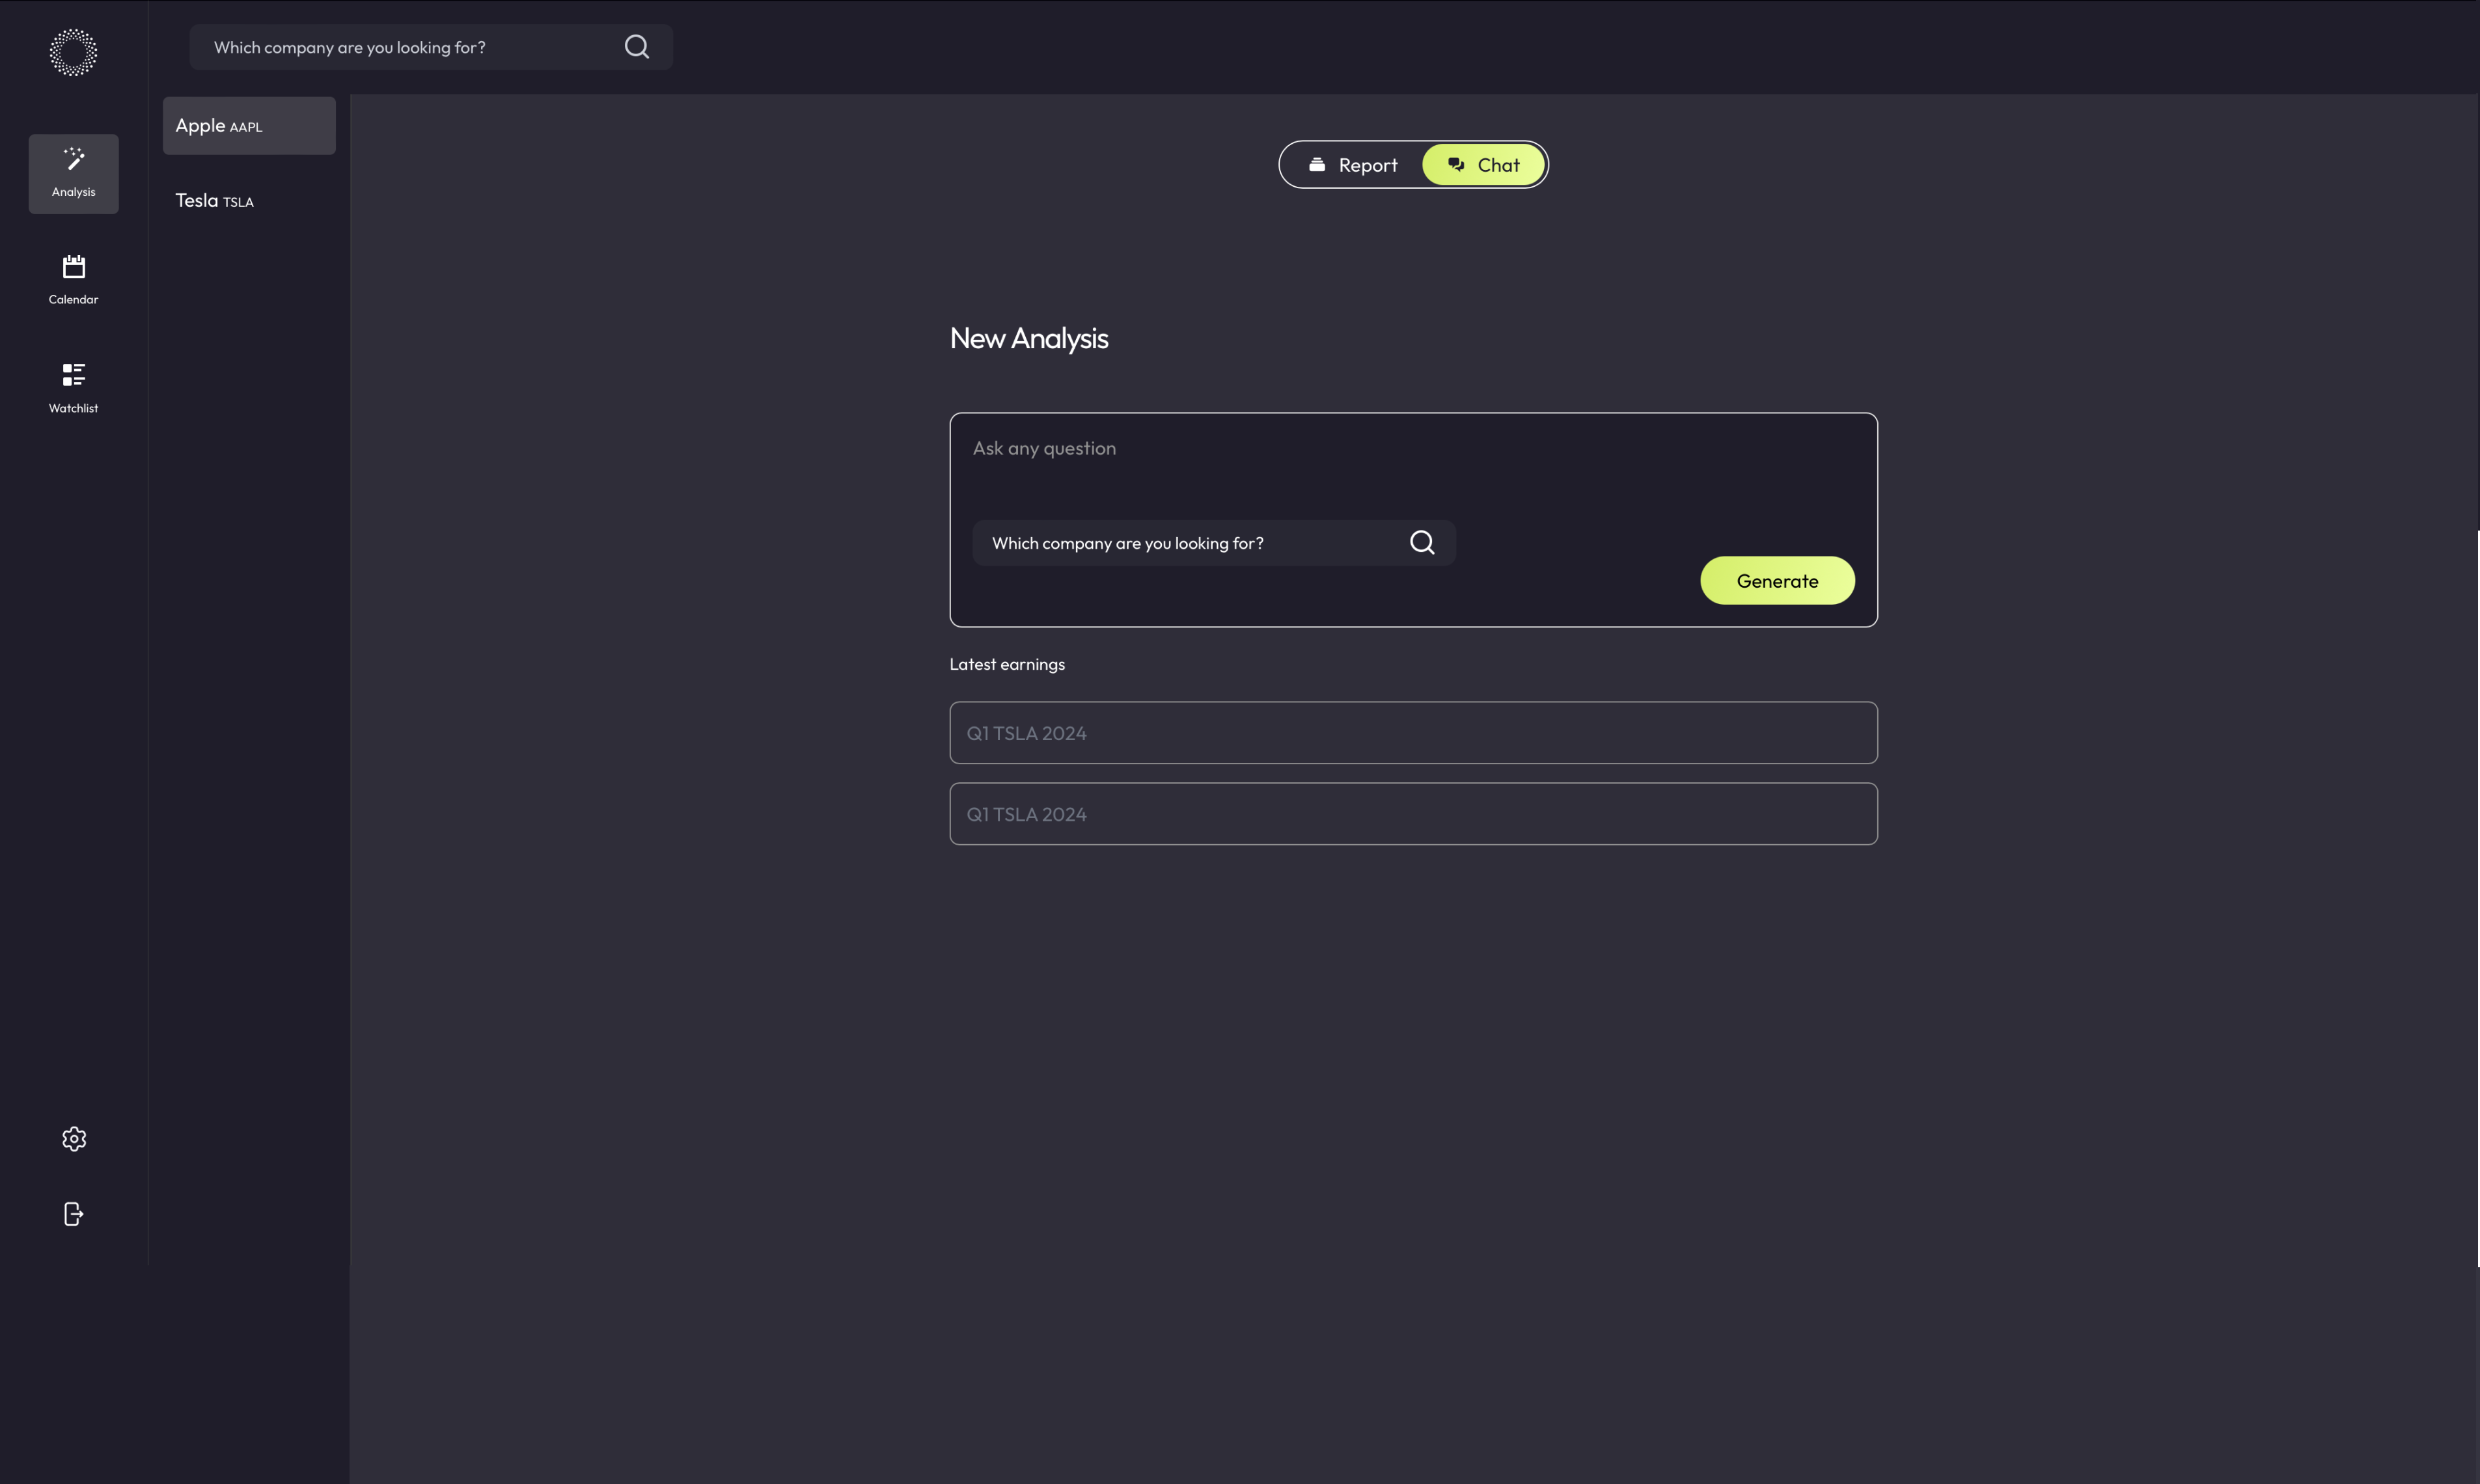Switch to Chat mode
2480x1484 pixels.
coord(1483,165)
